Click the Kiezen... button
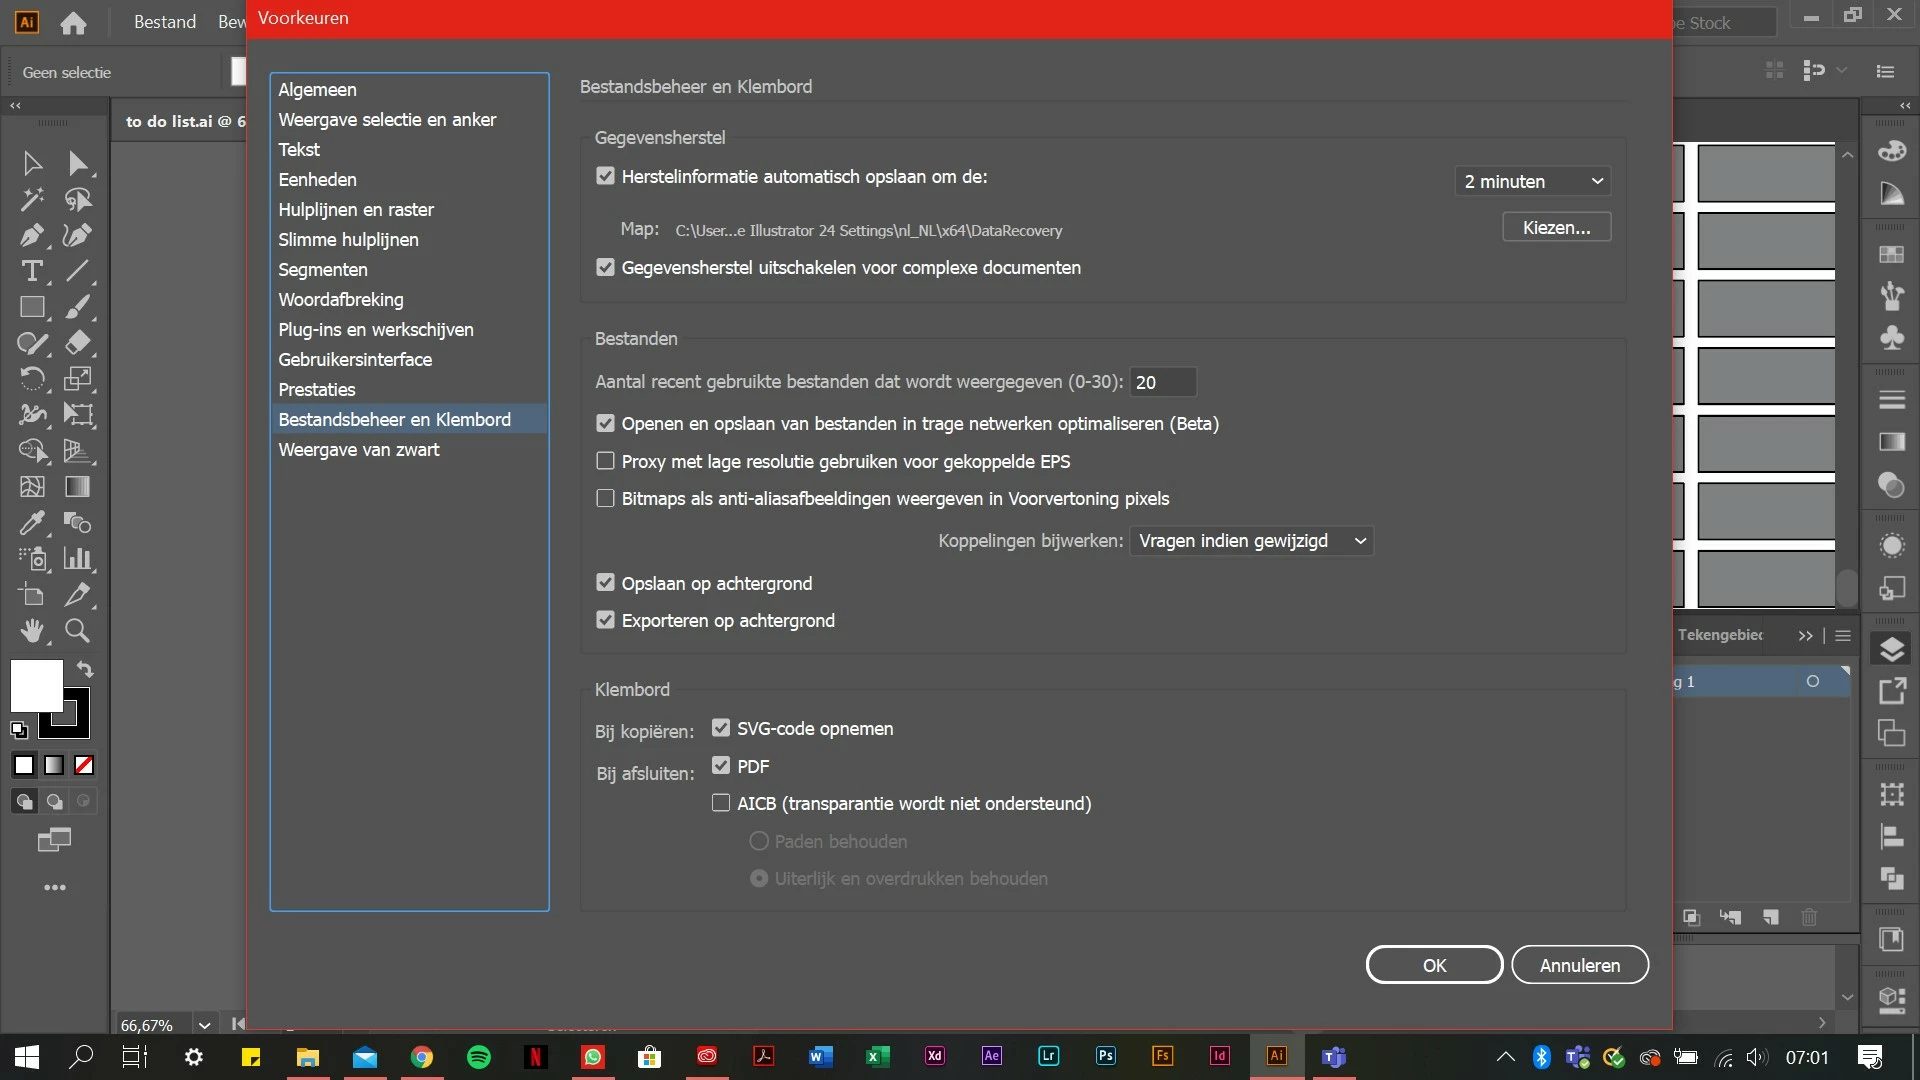 click(1556, 228)
